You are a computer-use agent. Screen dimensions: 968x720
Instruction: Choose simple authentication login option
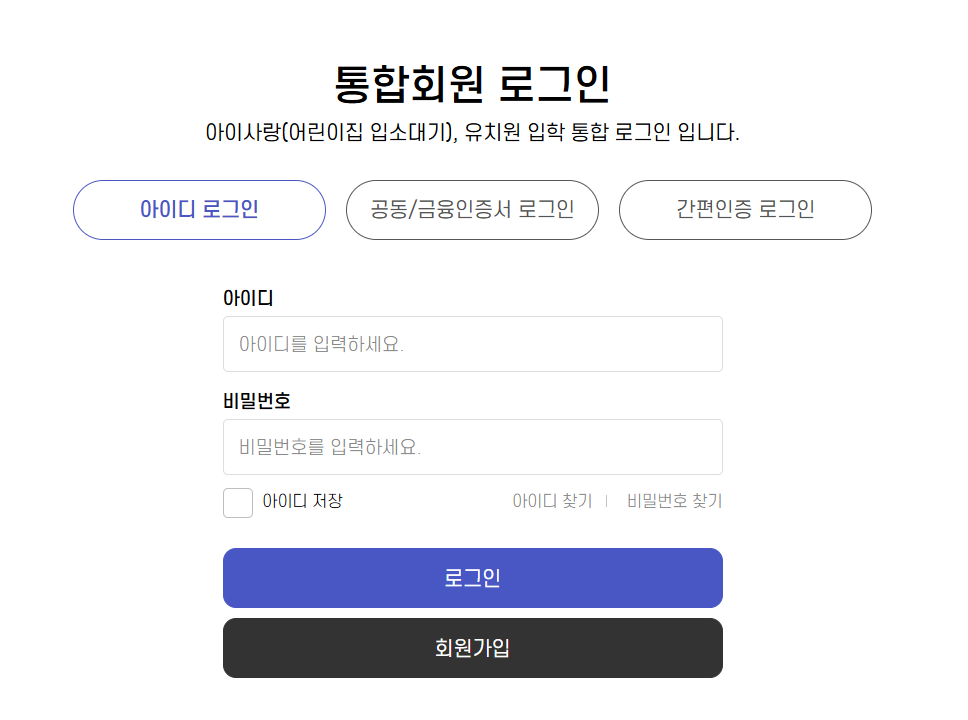744,210
